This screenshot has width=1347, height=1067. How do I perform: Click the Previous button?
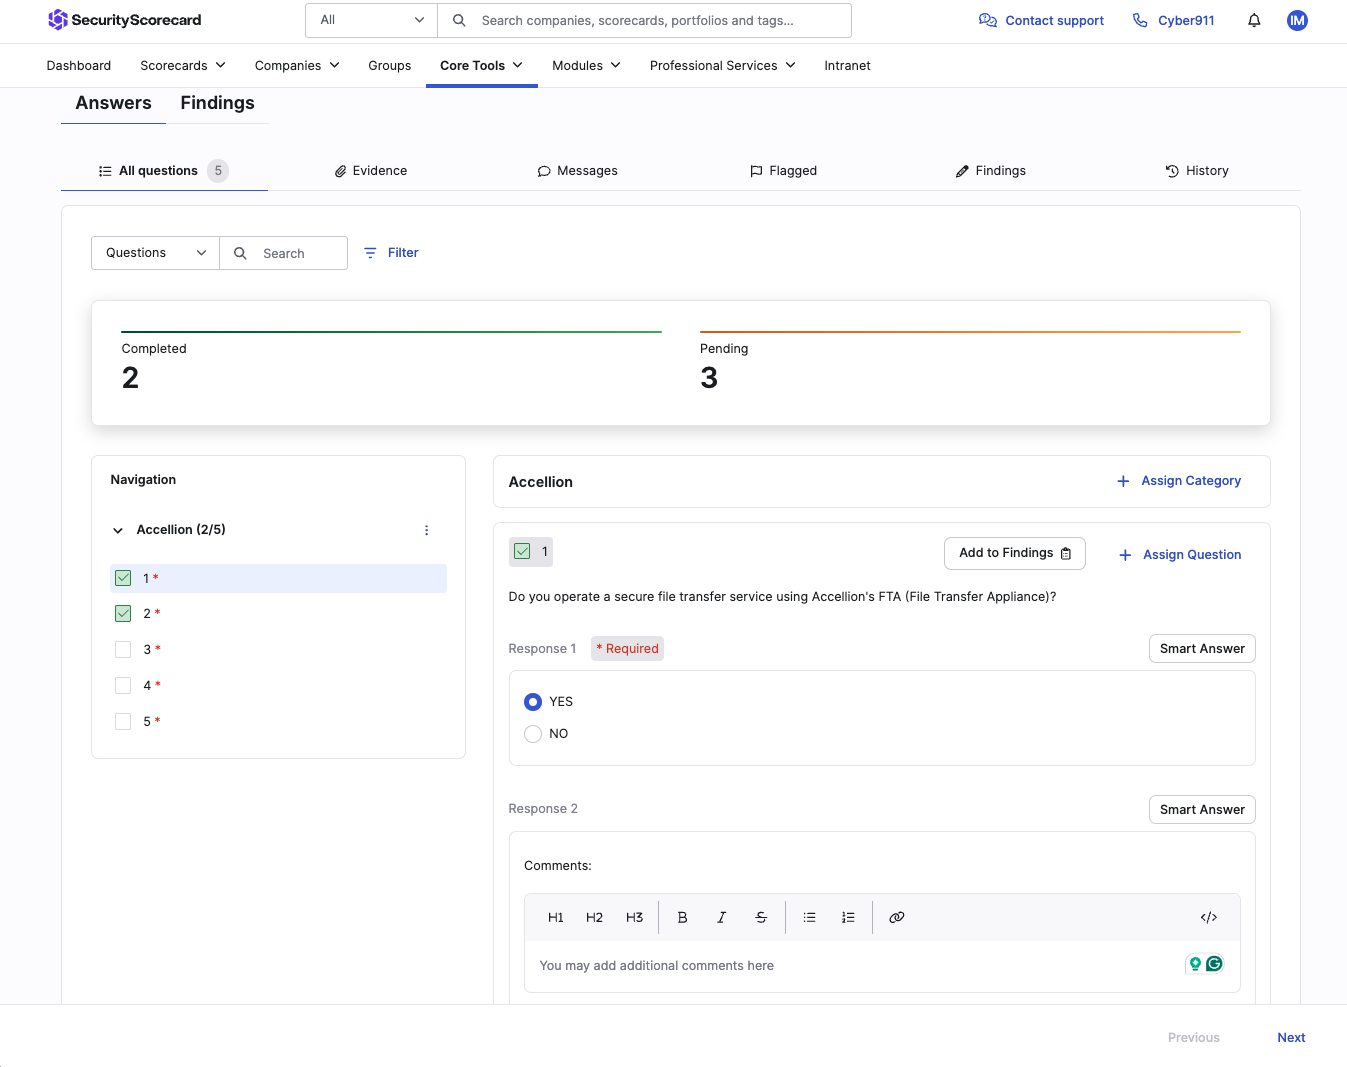pyautogui.click(x=1194, y=1038)
